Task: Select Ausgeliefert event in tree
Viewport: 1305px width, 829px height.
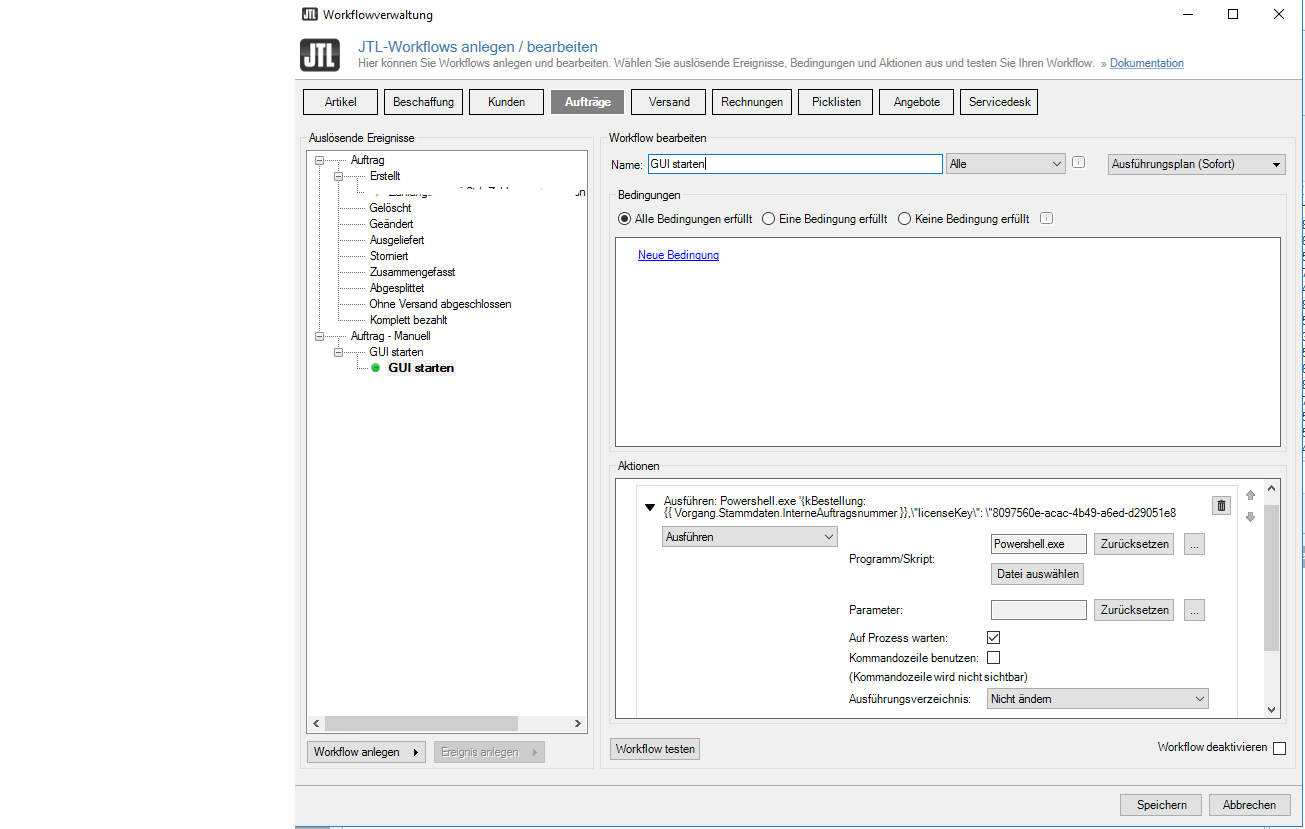Action: (x=397, y=240)
